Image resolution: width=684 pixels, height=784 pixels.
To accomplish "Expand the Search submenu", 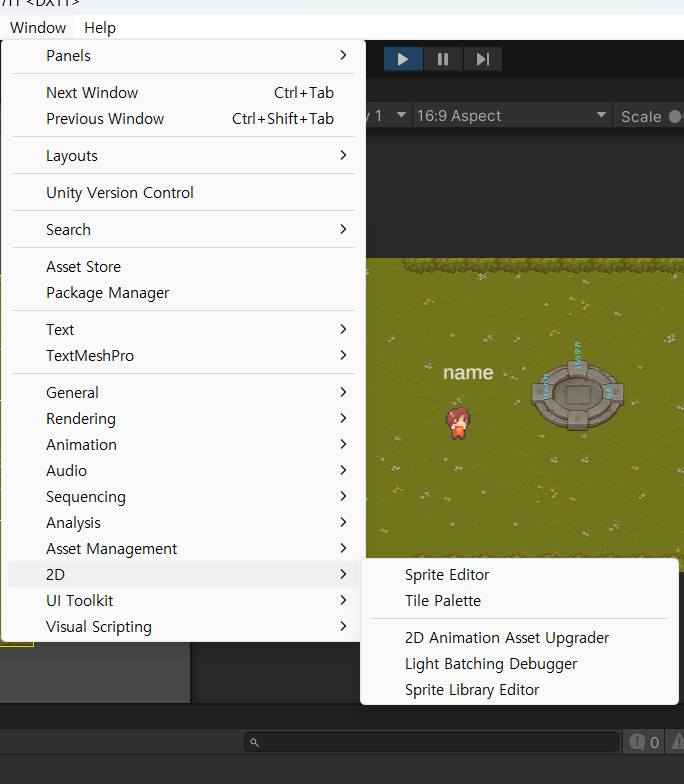I will point(183,230).
